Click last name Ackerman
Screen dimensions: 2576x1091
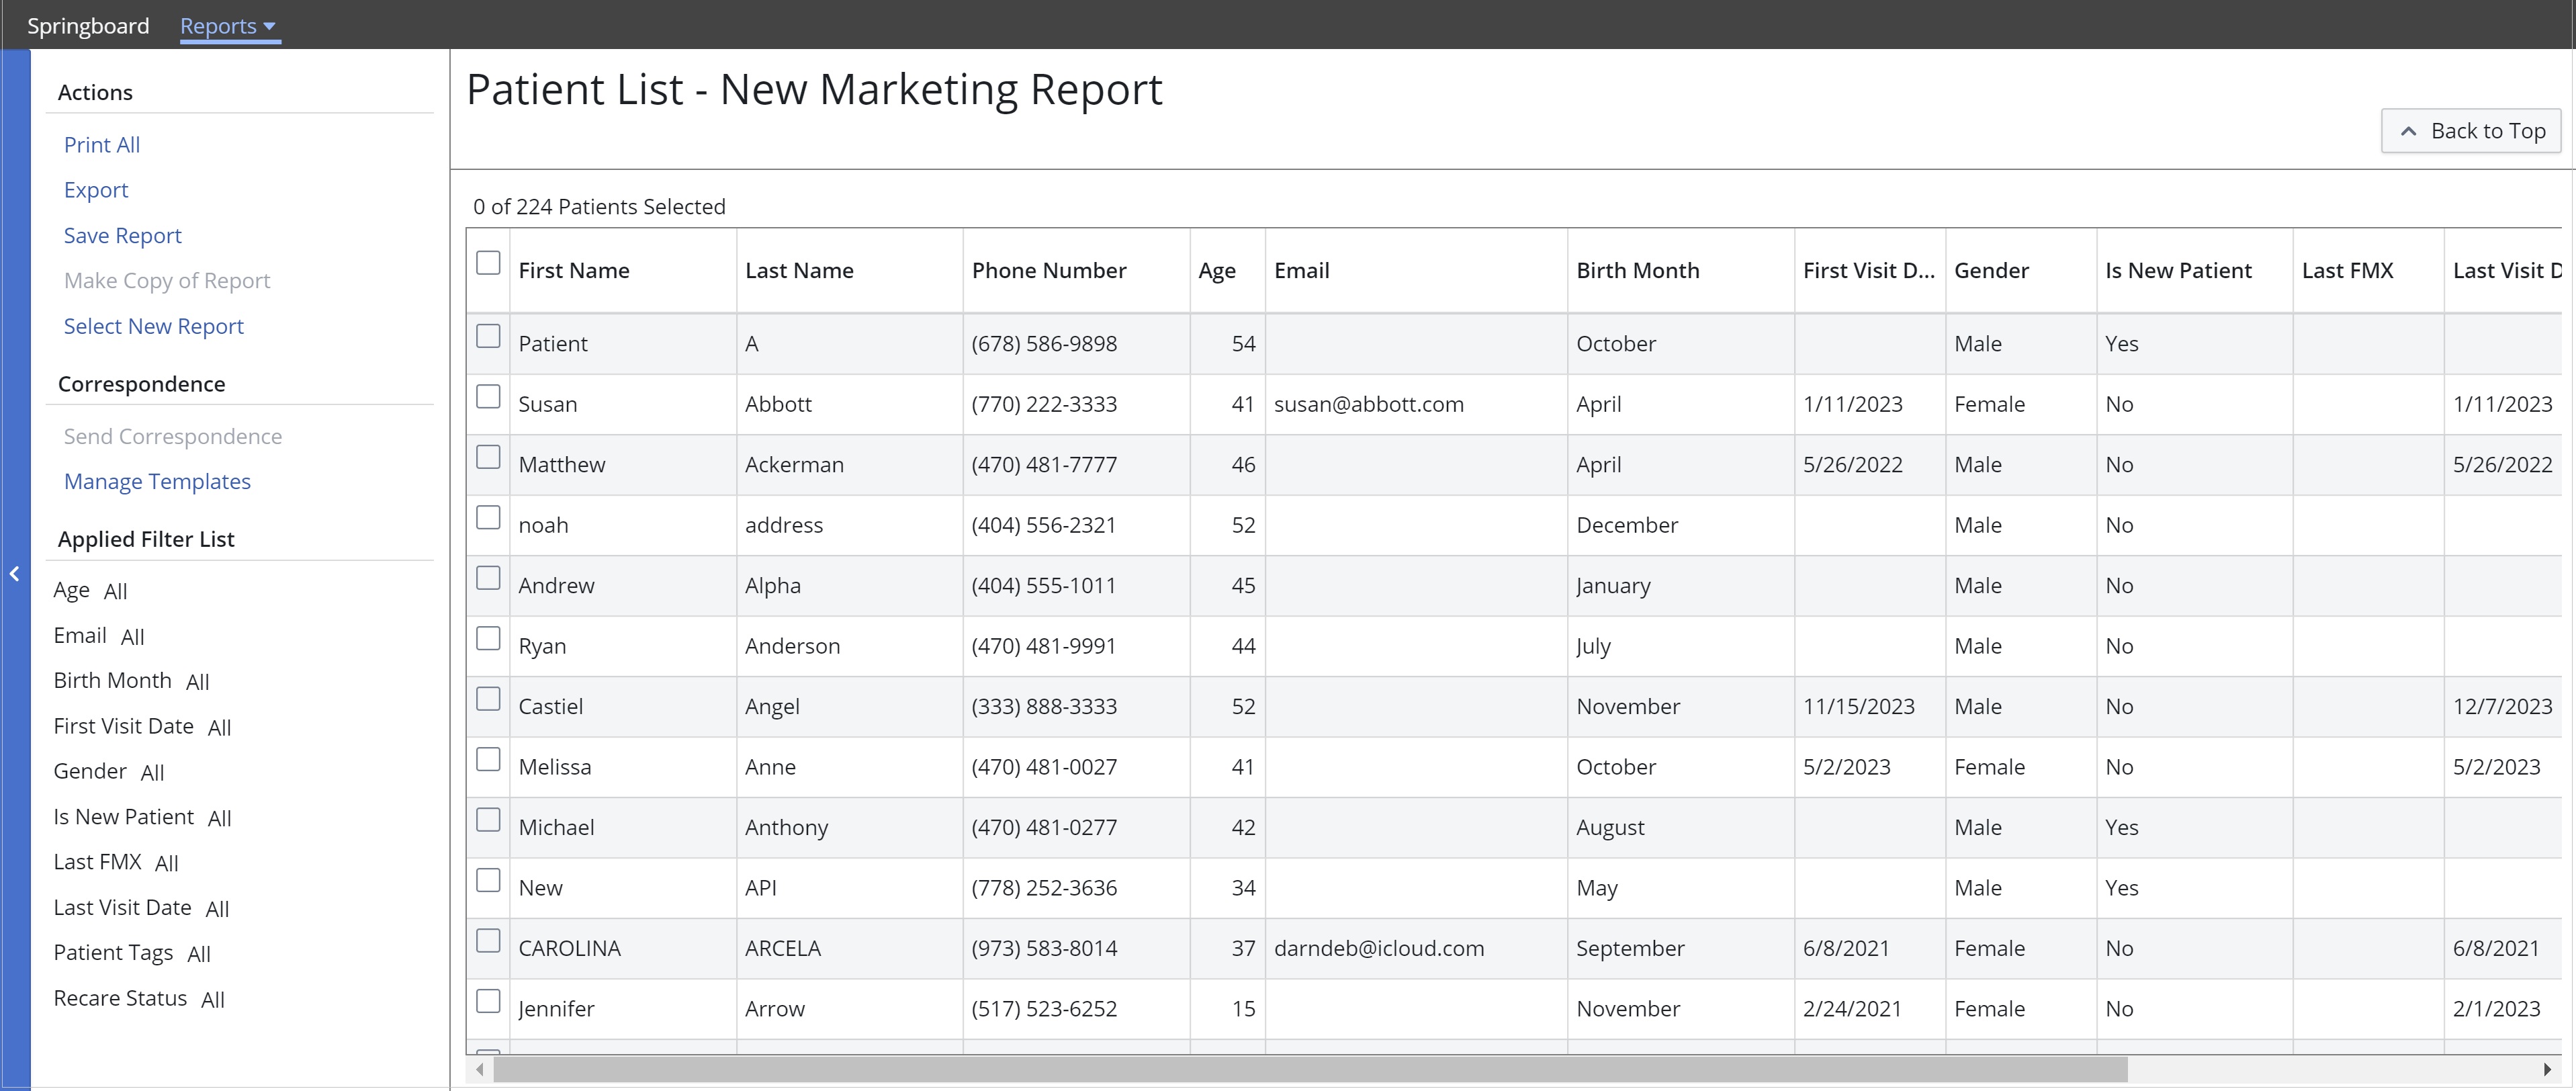click(x=794, y=465)
